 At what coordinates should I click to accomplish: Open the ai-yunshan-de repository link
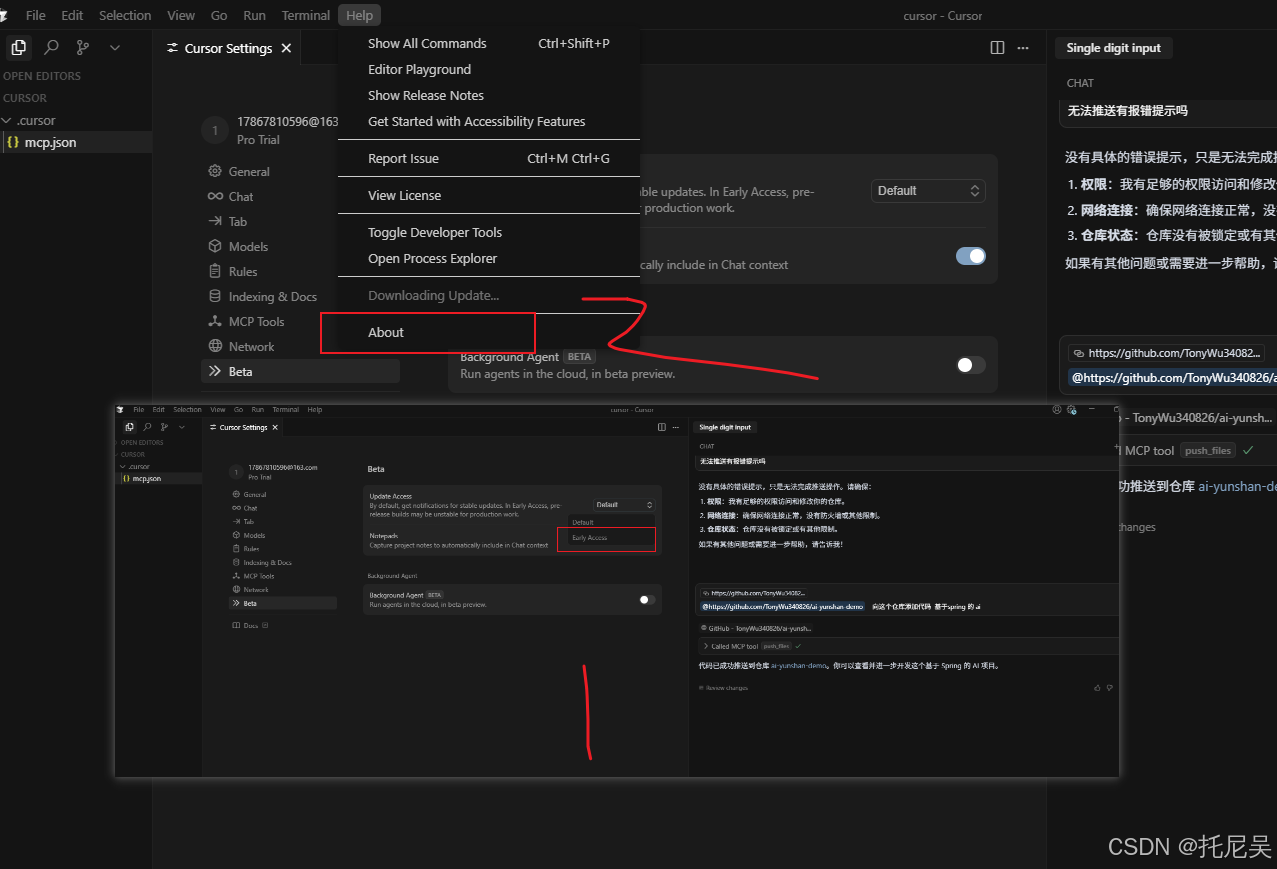1237,486
